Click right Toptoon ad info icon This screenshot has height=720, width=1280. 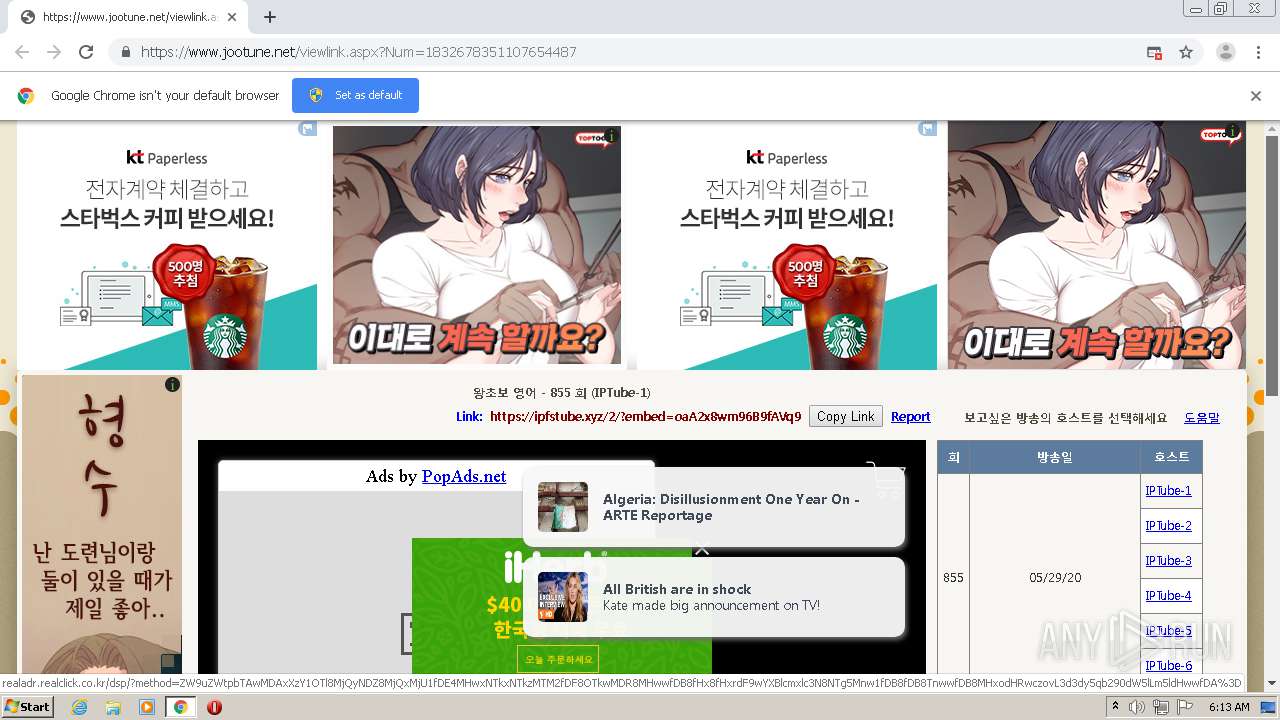point(1232,131)
